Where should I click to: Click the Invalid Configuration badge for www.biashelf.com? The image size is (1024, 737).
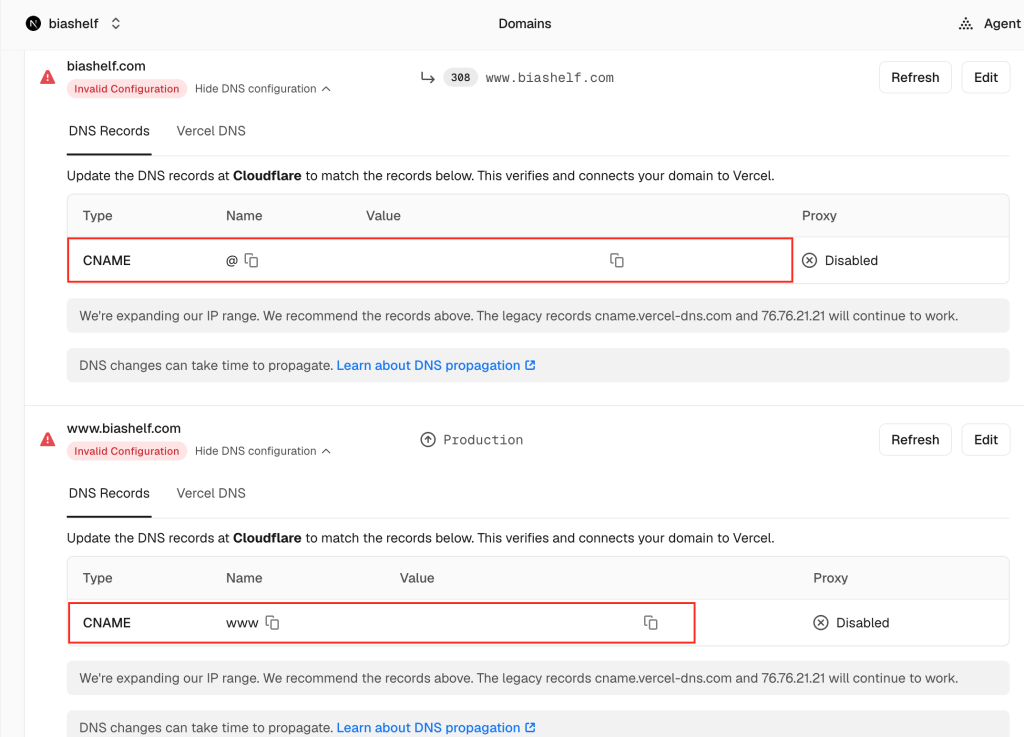coord(127,451)
